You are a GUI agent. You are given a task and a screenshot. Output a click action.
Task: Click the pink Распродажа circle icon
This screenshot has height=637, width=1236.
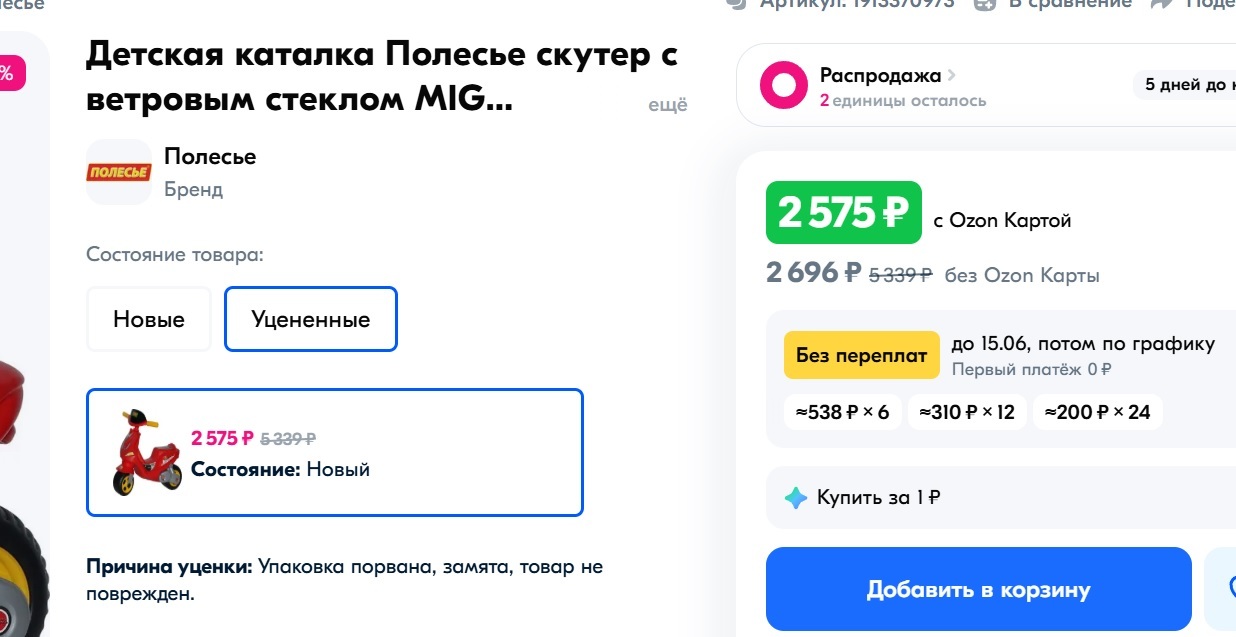(x=783, y=85)
